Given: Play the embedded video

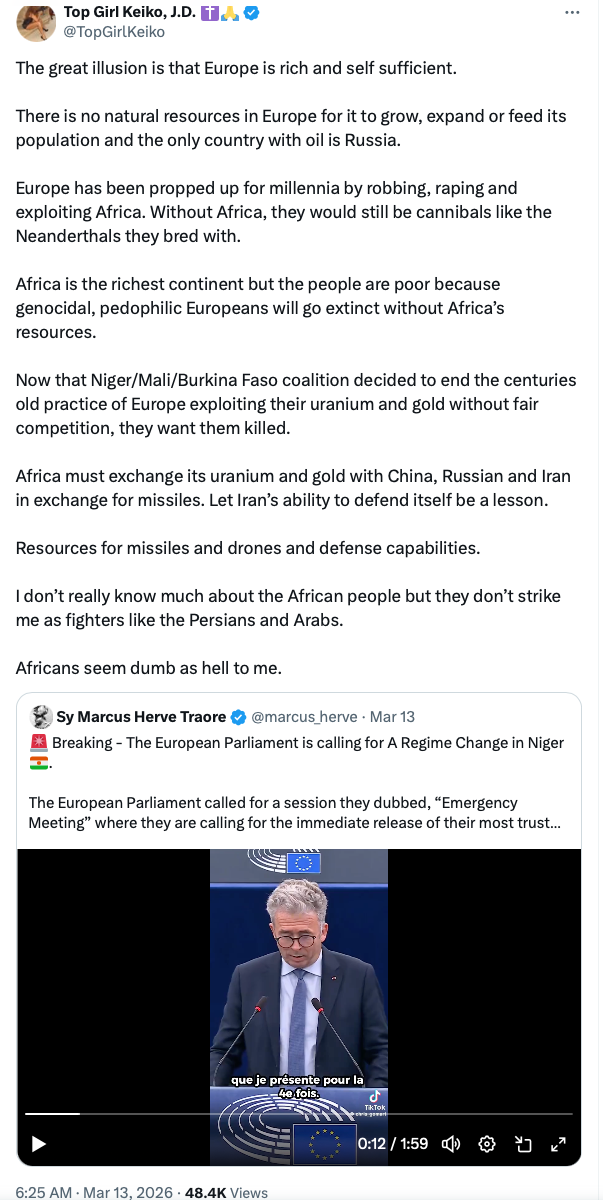Looking at the screenshot, I should click(x=39, y=1144).
